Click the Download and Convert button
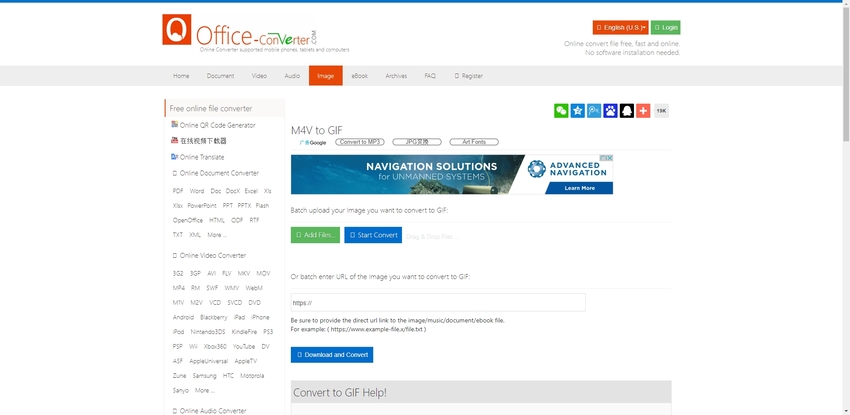The width and height of the screenshot is (850, 415). coord(331,354)
